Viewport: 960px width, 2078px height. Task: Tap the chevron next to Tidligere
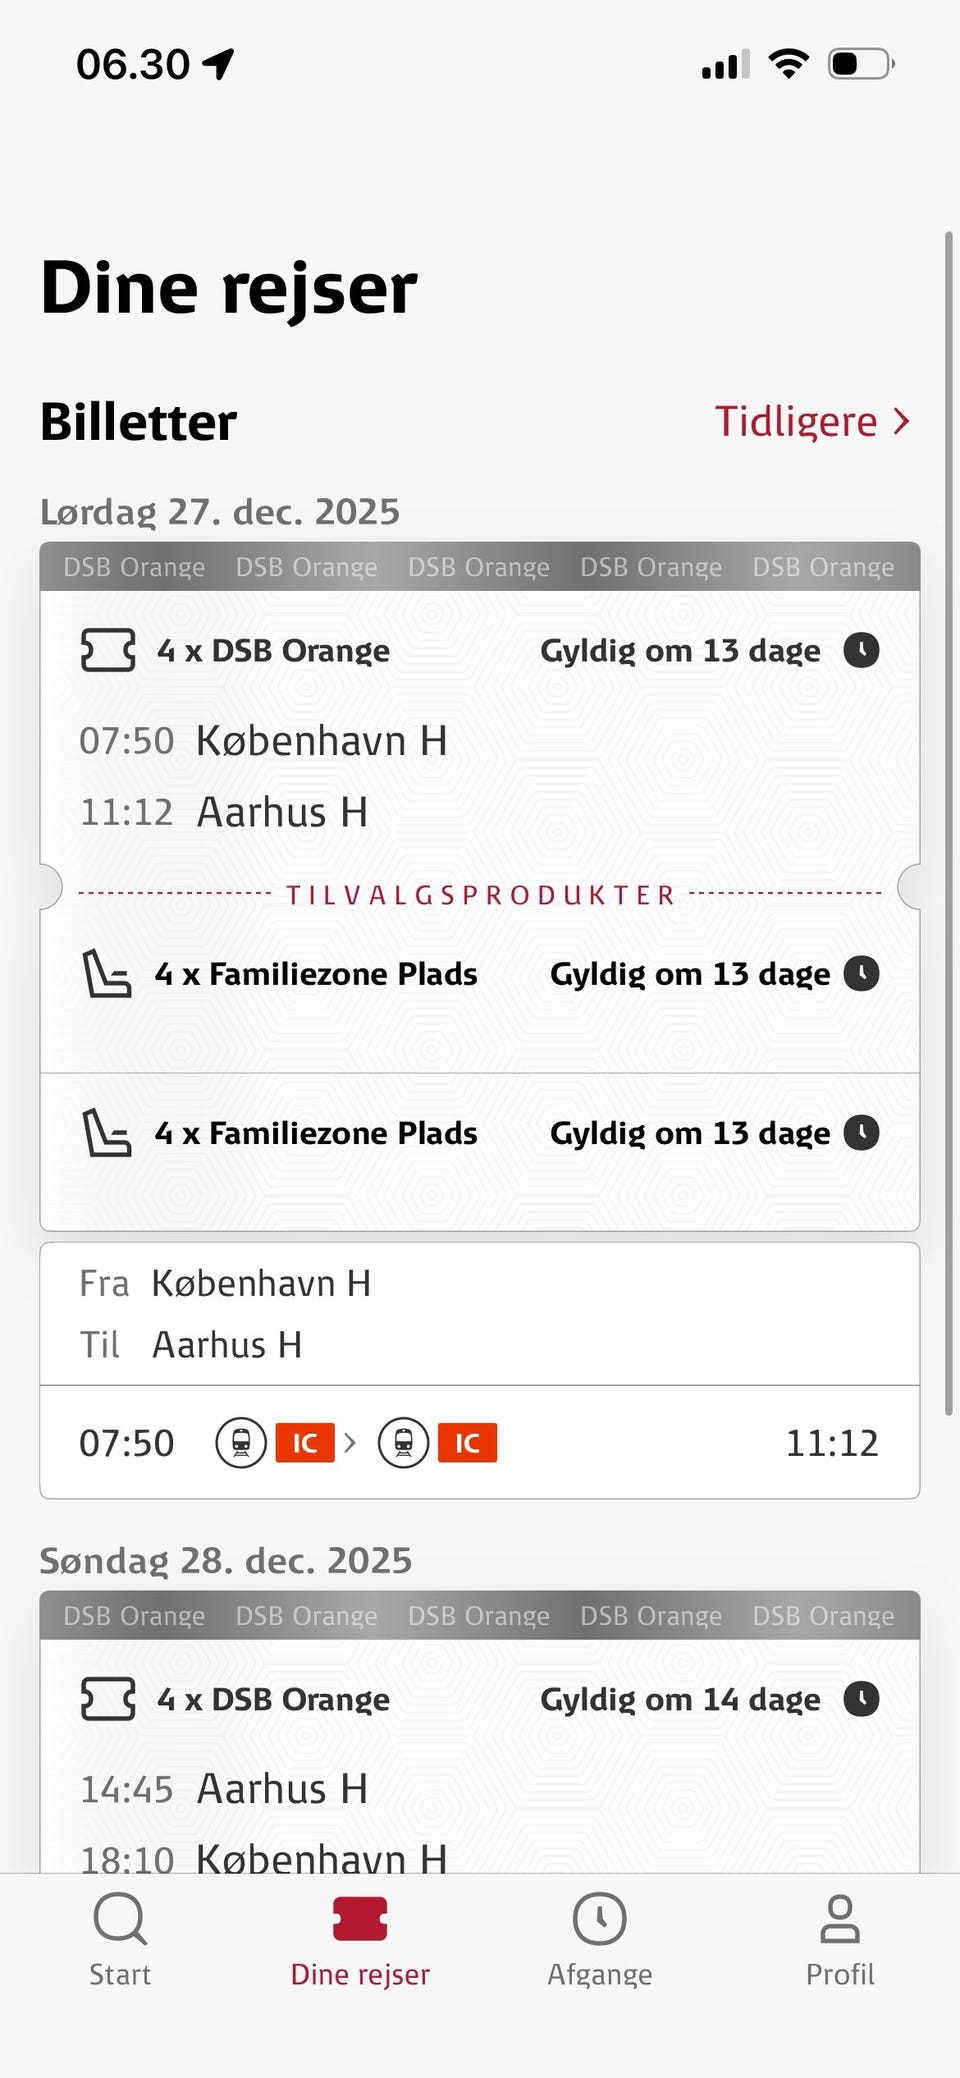902,421
